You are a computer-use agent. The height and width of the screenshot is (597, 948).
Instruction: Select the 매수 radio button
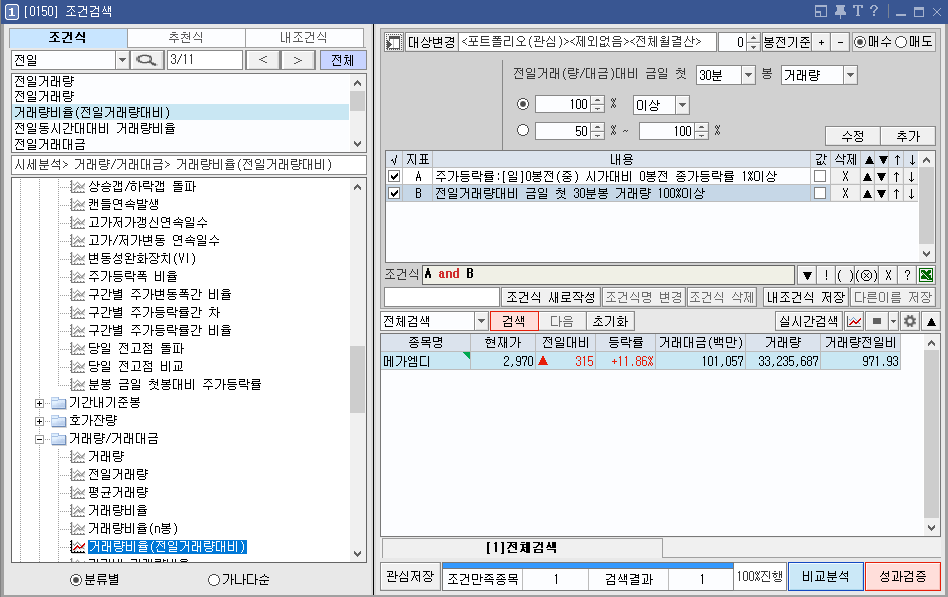pyautogui.click(x=860, y=42)
